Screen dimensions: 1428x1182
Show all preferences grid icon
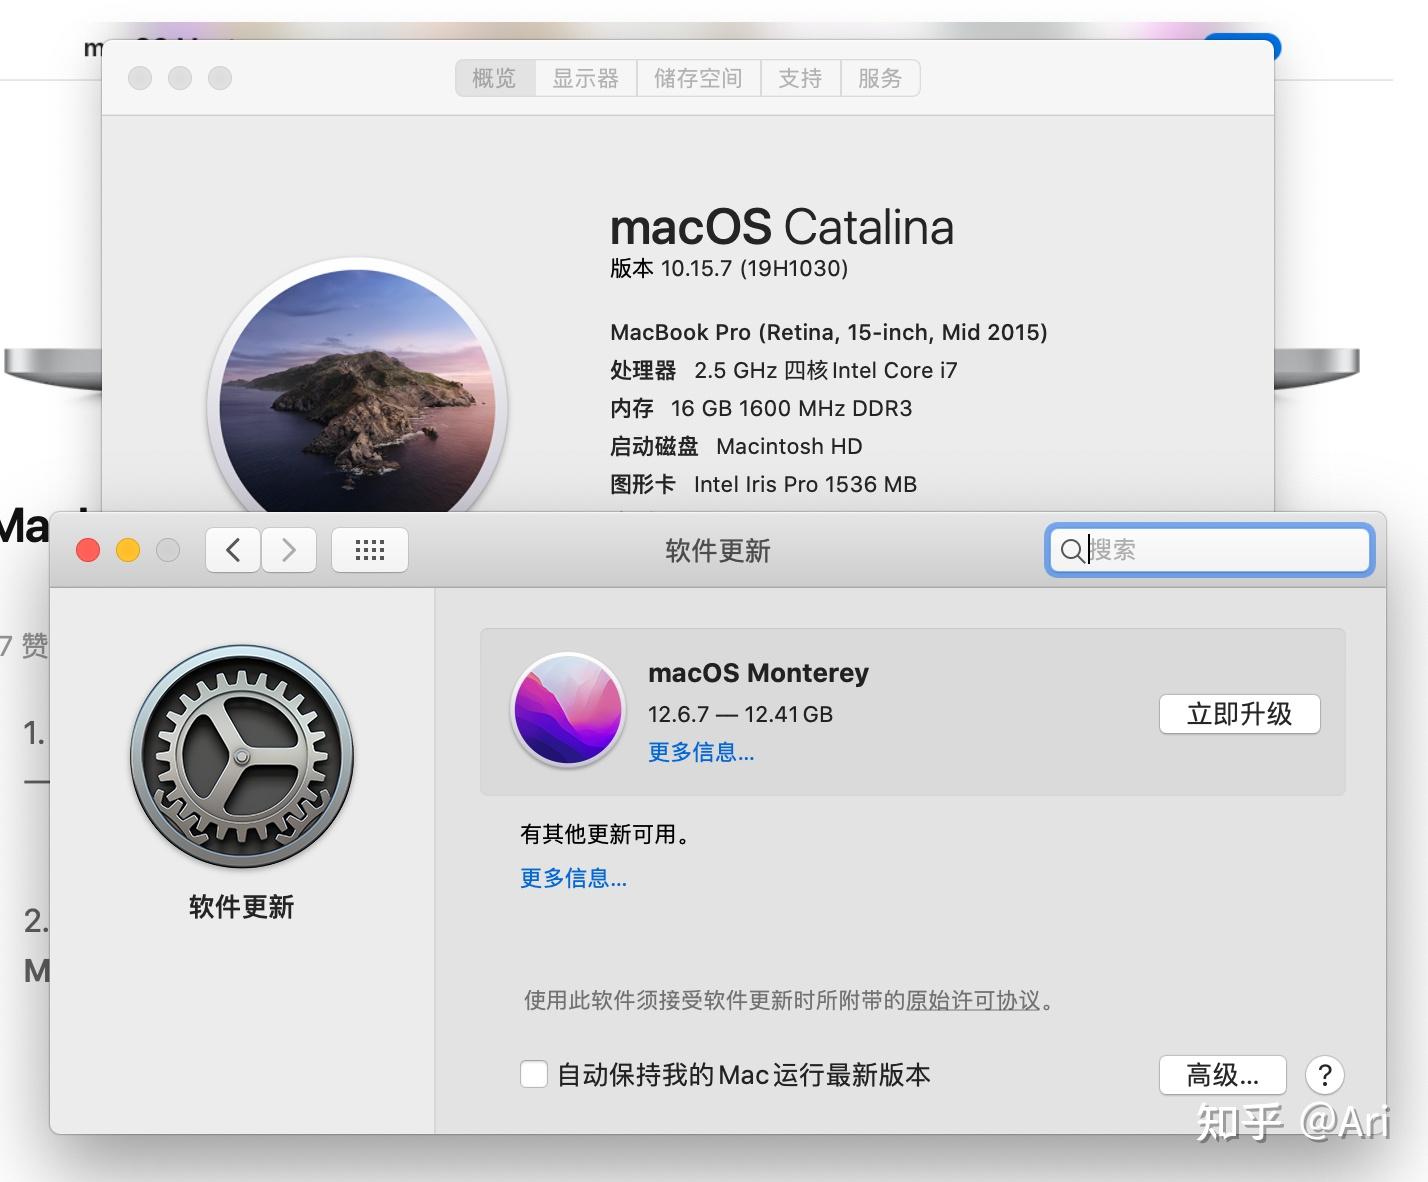tap(369, 550)
